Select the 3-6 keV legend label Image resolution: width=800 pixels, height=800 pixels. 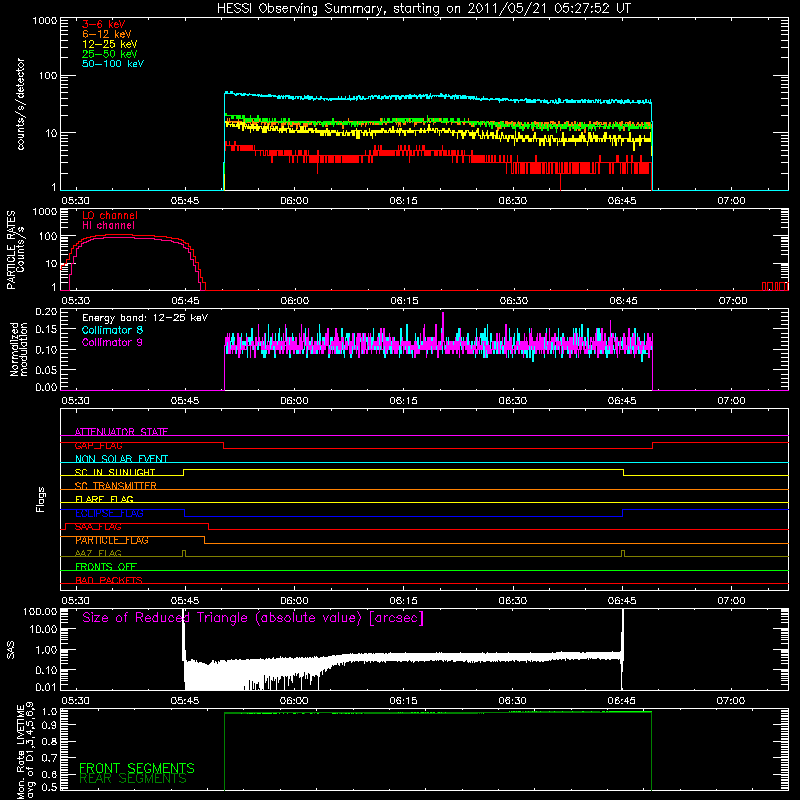point(104,24)
